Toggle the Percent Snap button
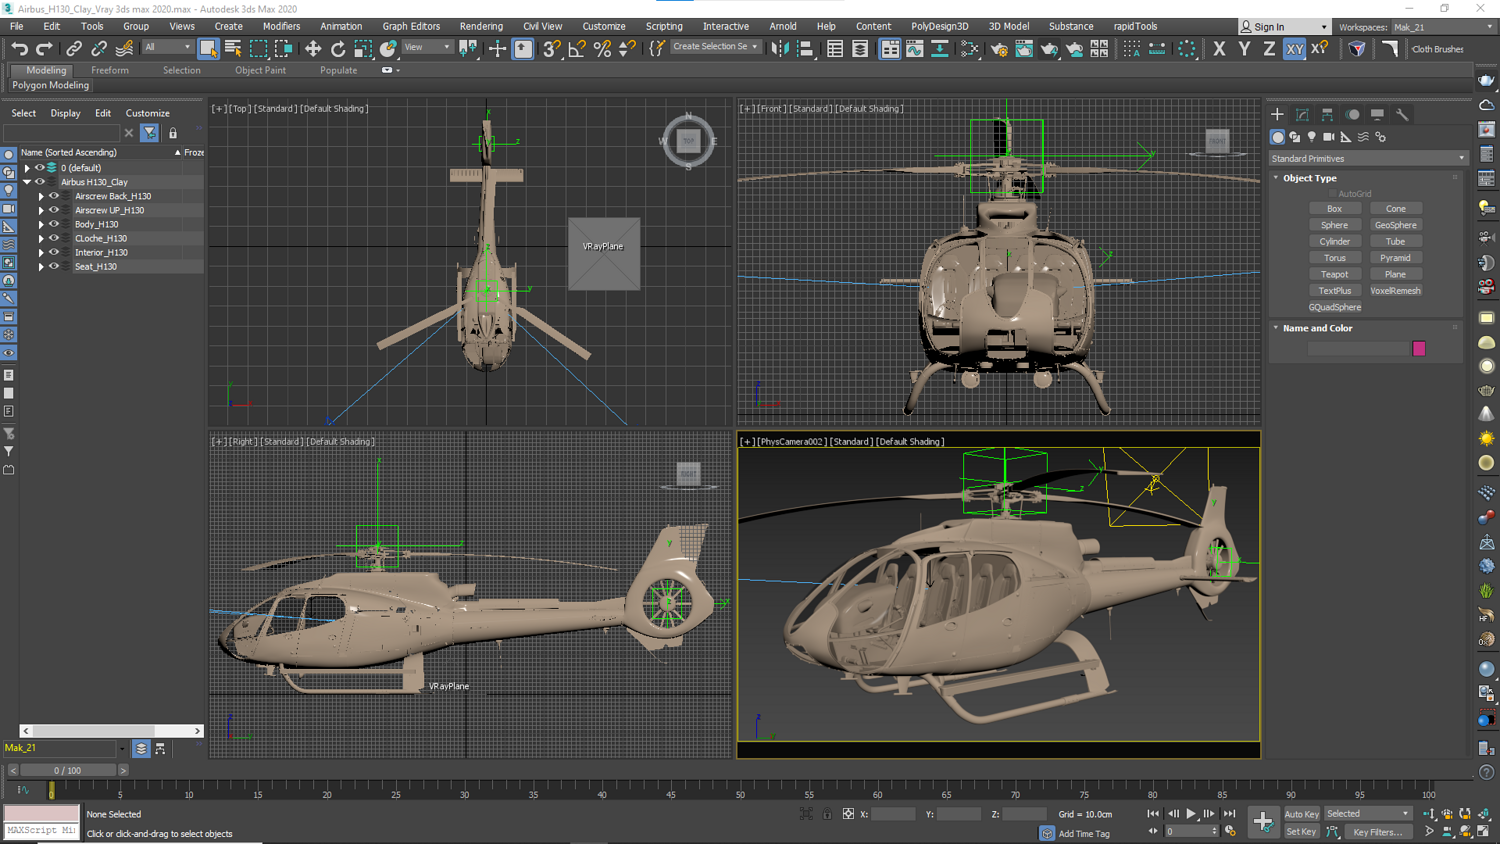 click(x=602, y=49)
